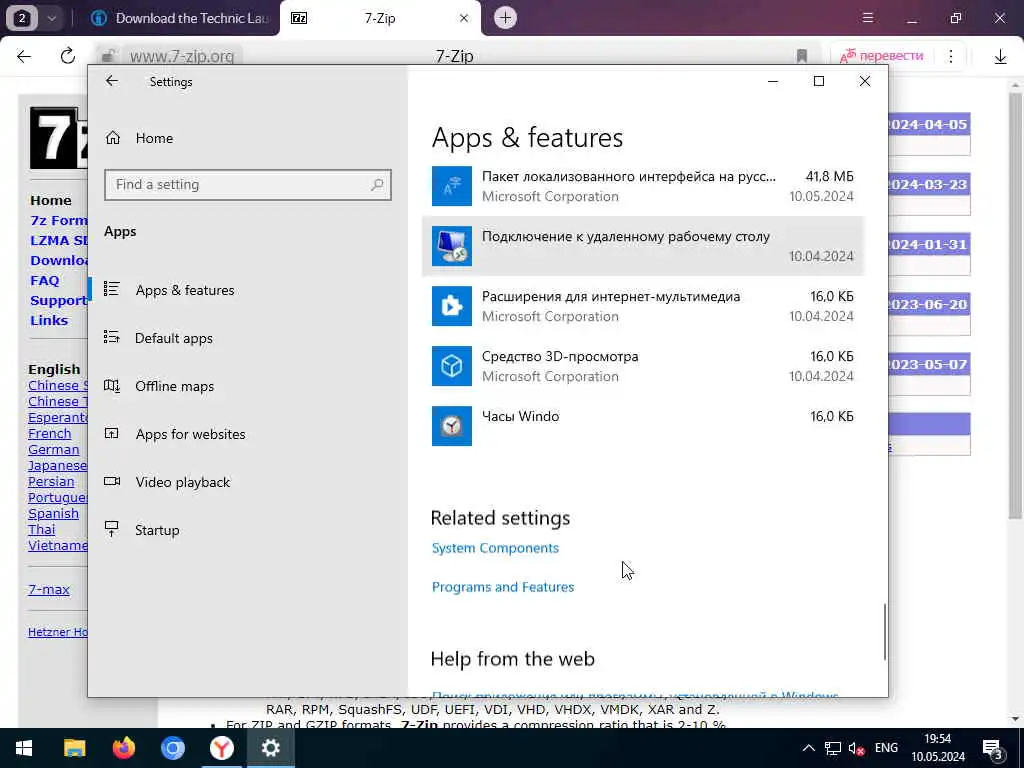Open Yandex Browser taskbar icon
Screen dimensions: 1024x768
click(x=222, y=748)
